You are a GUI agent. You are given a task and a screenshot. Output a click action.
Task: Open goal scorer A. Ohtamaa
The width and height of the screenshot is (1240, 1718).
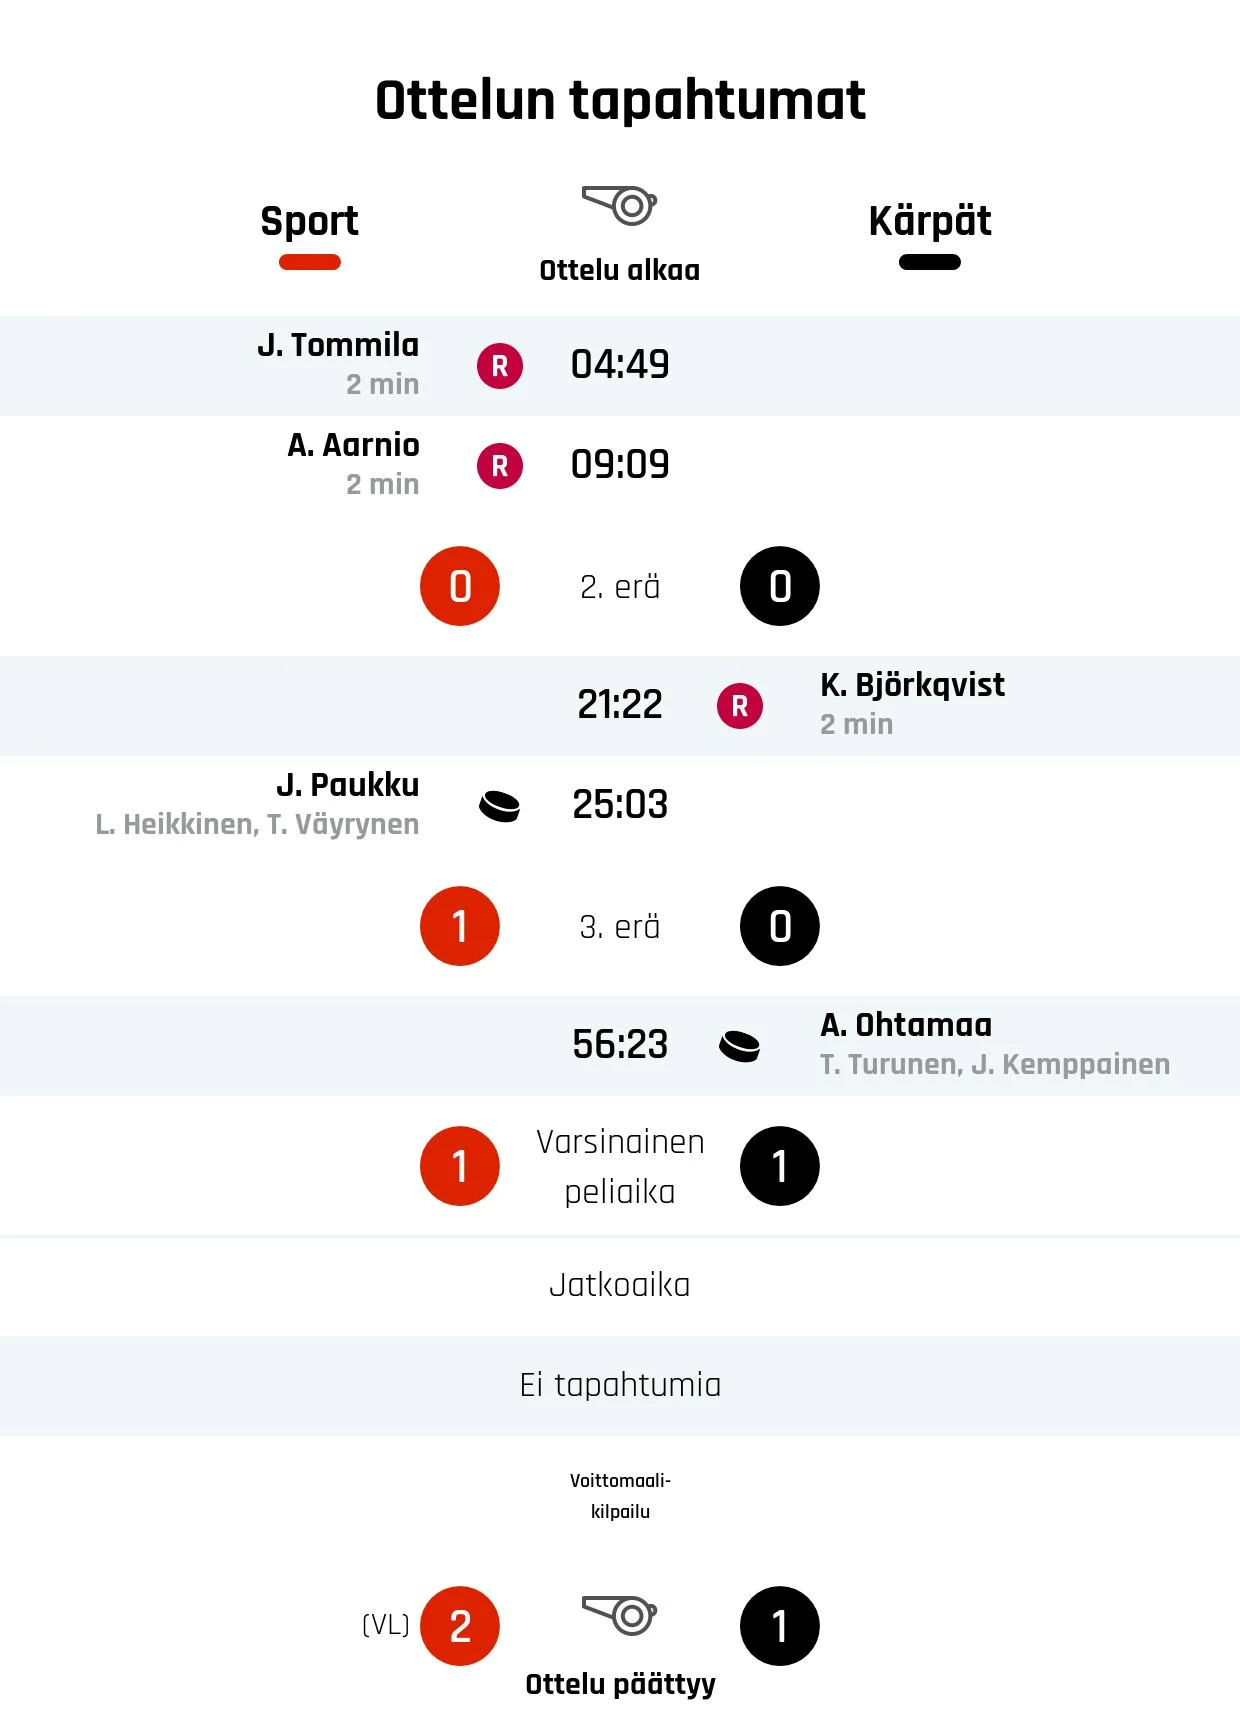point(906,1025)
